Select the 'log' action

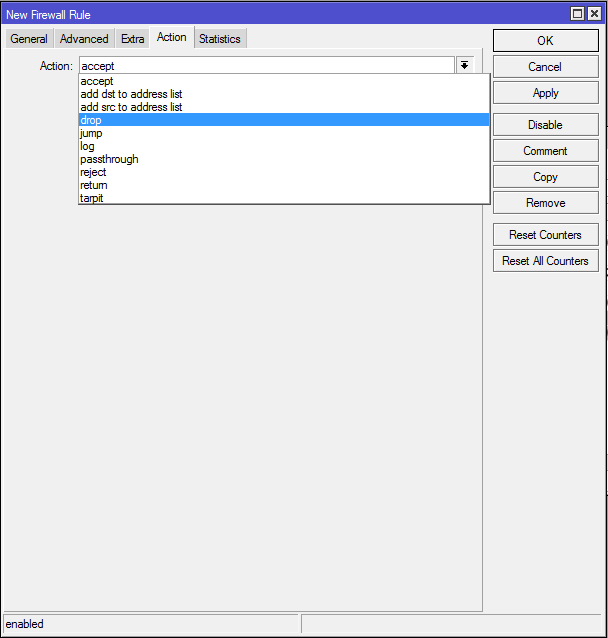(88, 146)
